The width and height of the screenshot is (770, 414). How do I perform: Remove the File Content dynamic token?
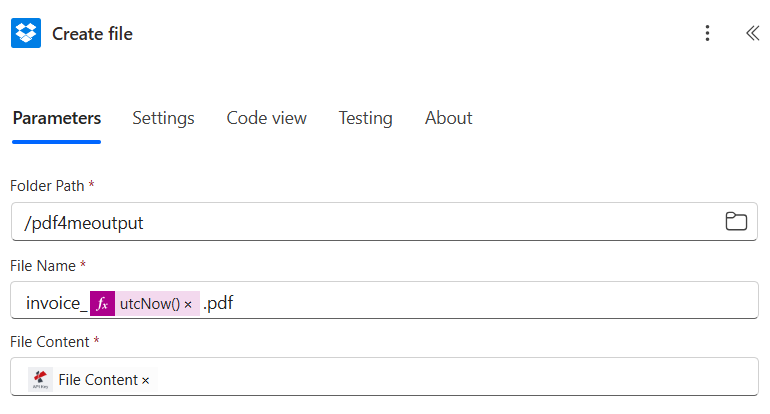click(x=146, y=380)
